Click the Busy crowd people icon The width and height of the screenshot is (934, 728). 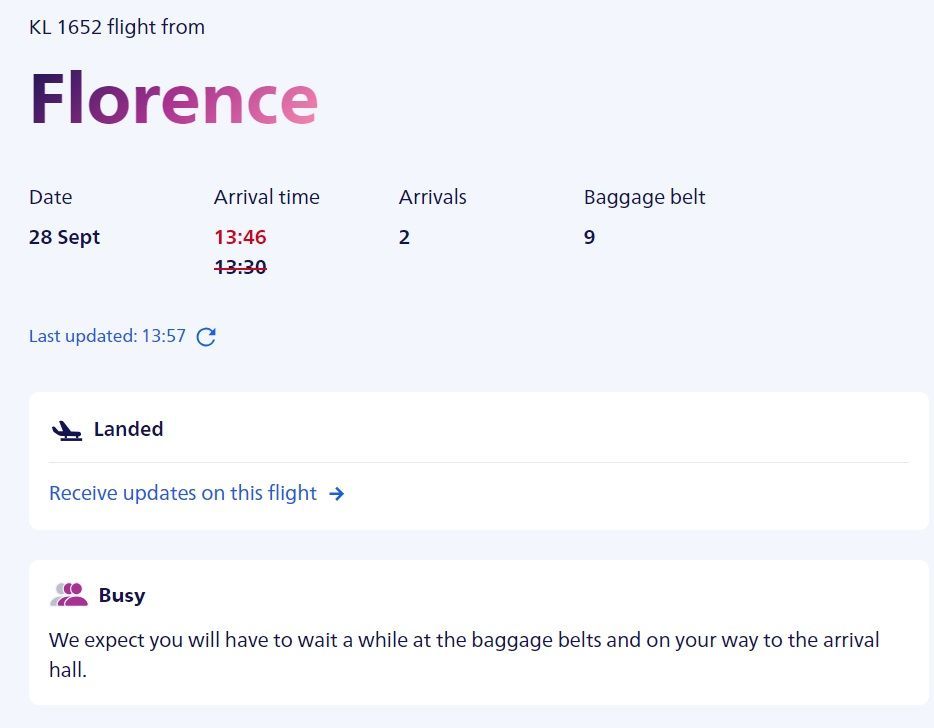(69, 595)
